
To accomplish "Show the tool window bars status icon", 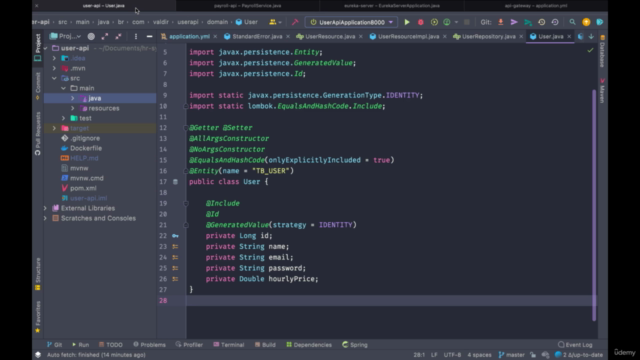I will pyautogui.click(x=38, y=355).
